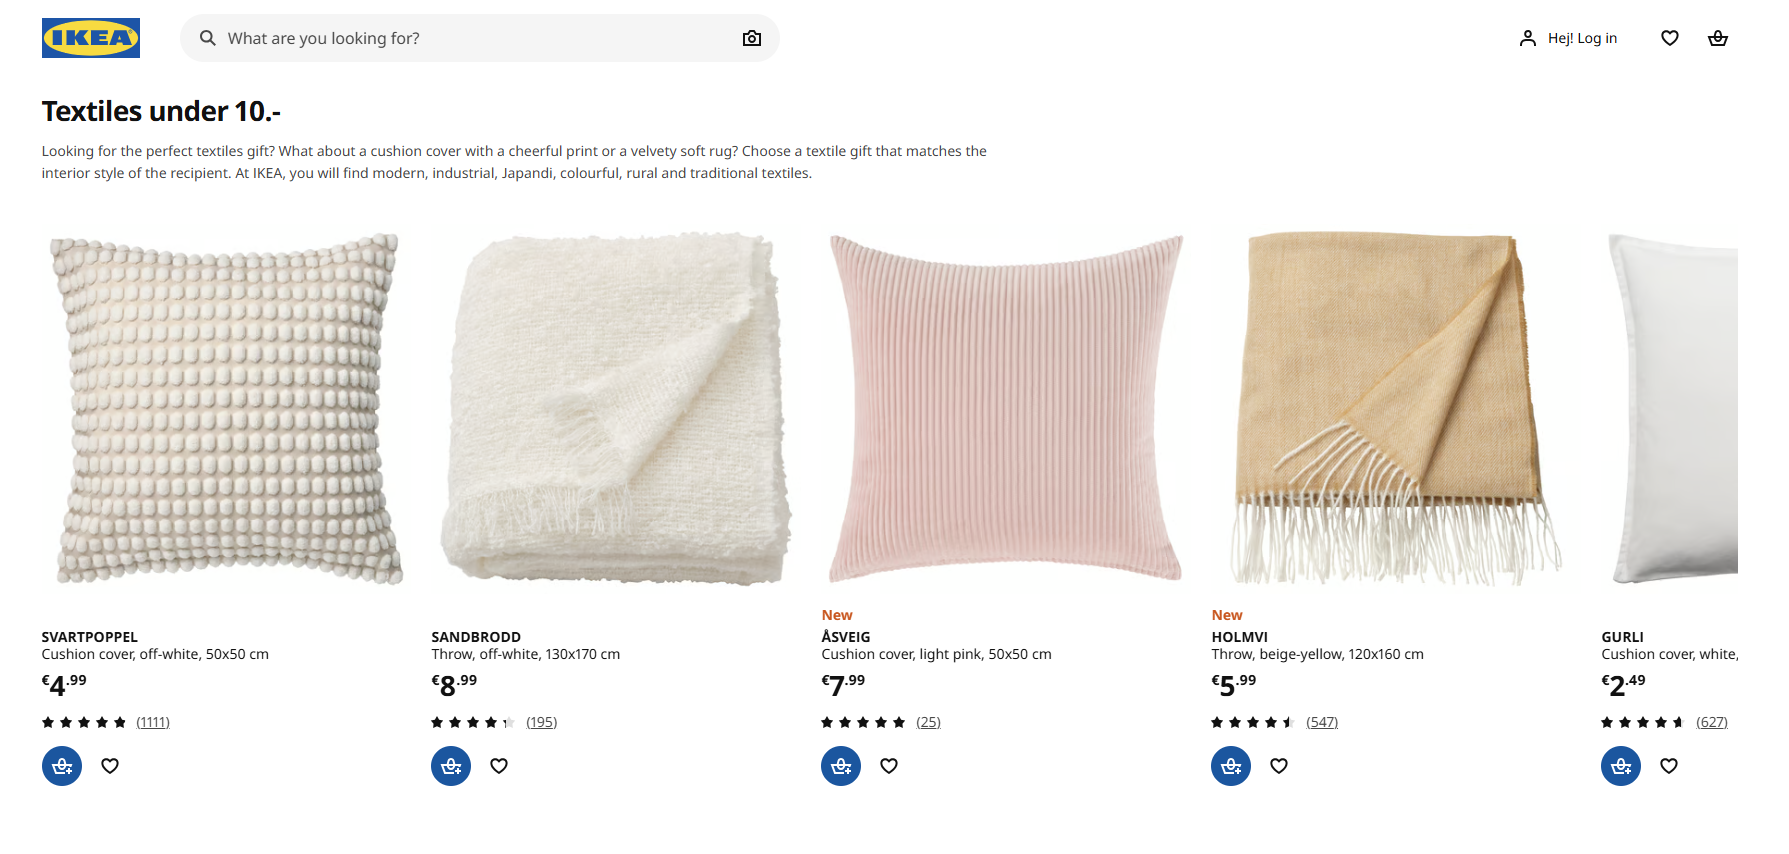Add SVARTPOPPEL cushion cover to bag

(62, 766)
